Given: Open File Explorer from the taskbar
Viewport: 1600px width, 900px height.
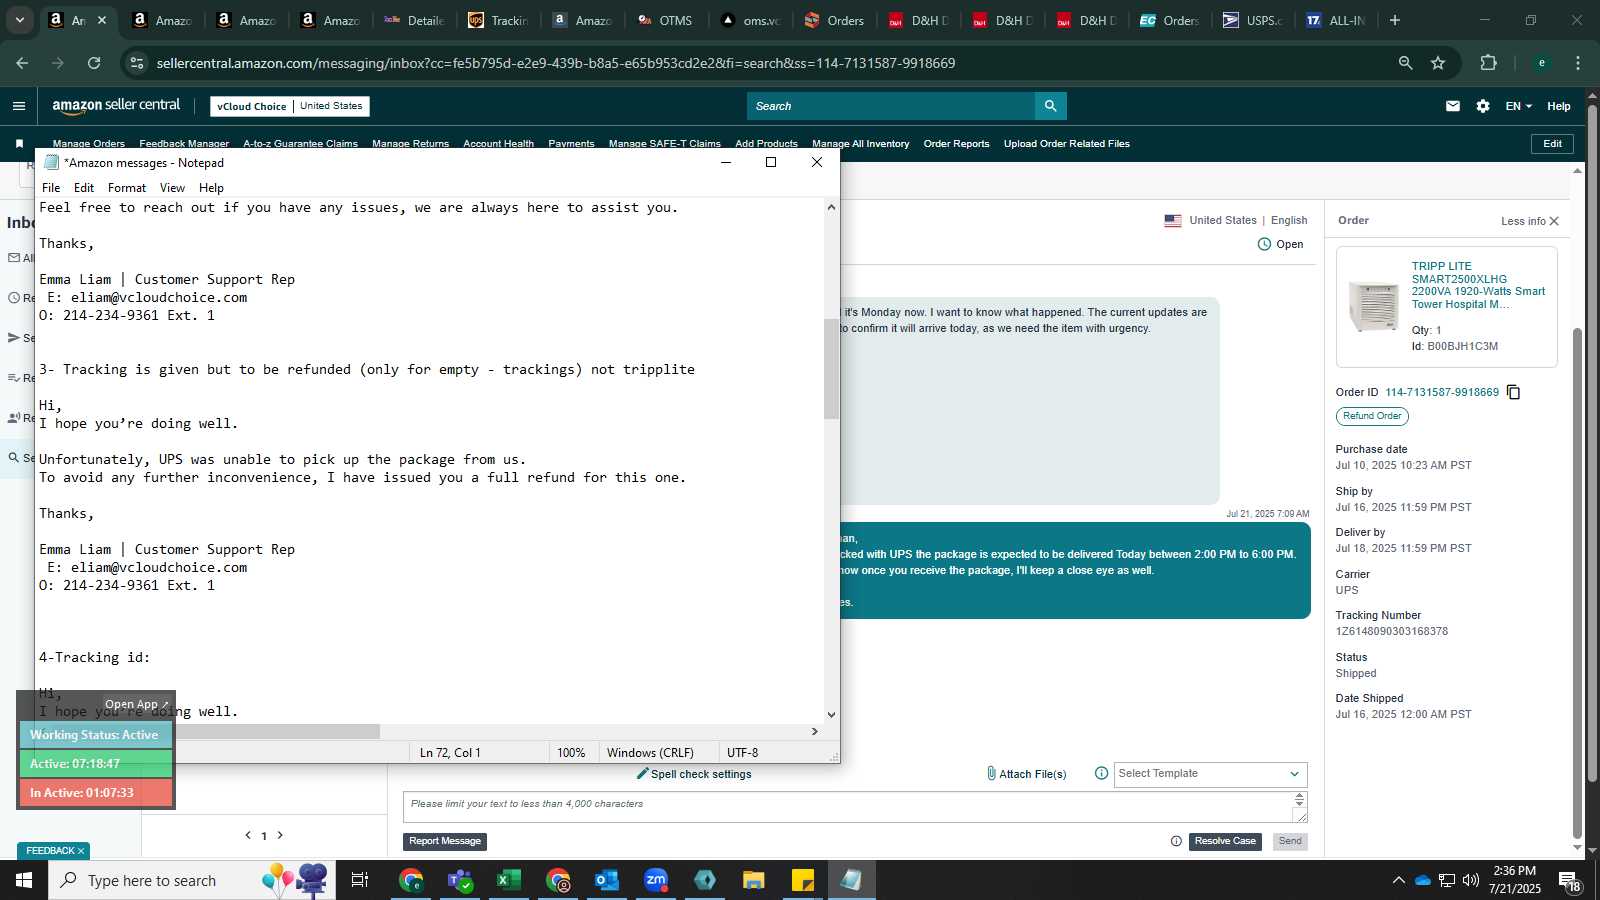Looking at the screenshot, I should click(754, 880).
